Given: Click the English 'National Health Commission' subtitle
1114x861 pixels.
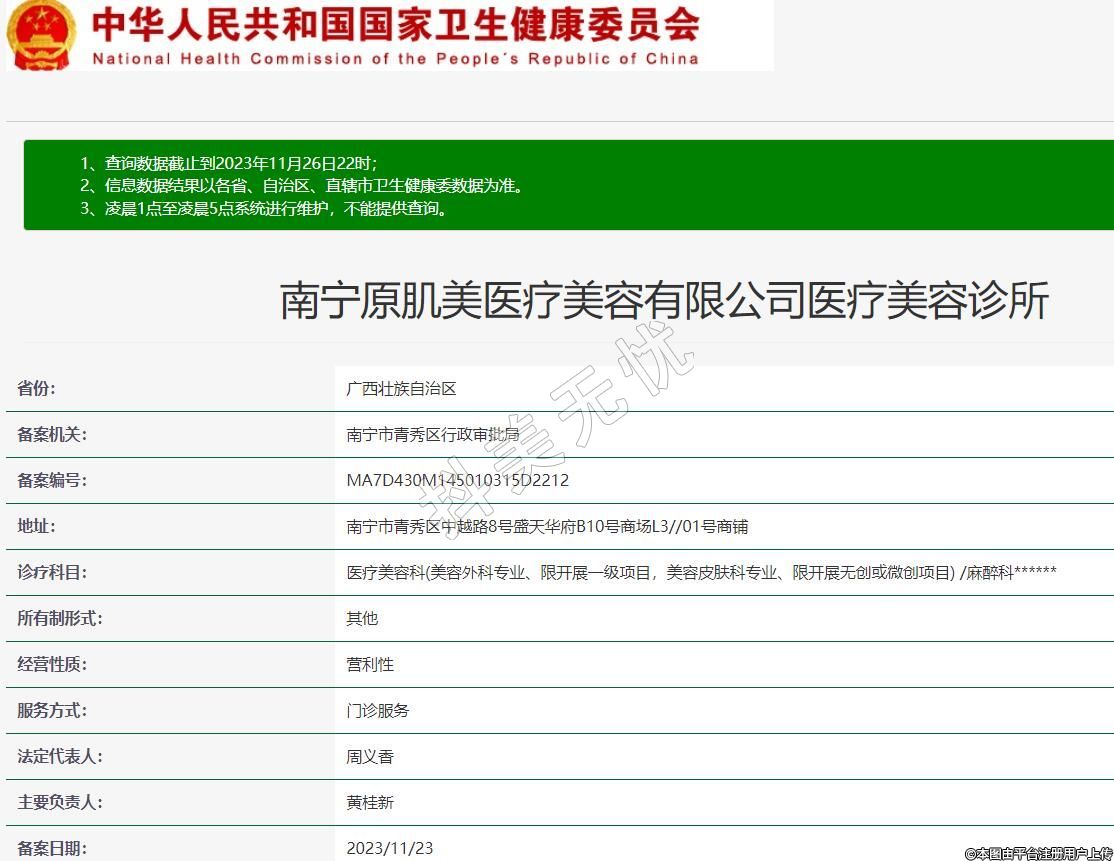Looking at the screenshot, I should tap(395, 58).
